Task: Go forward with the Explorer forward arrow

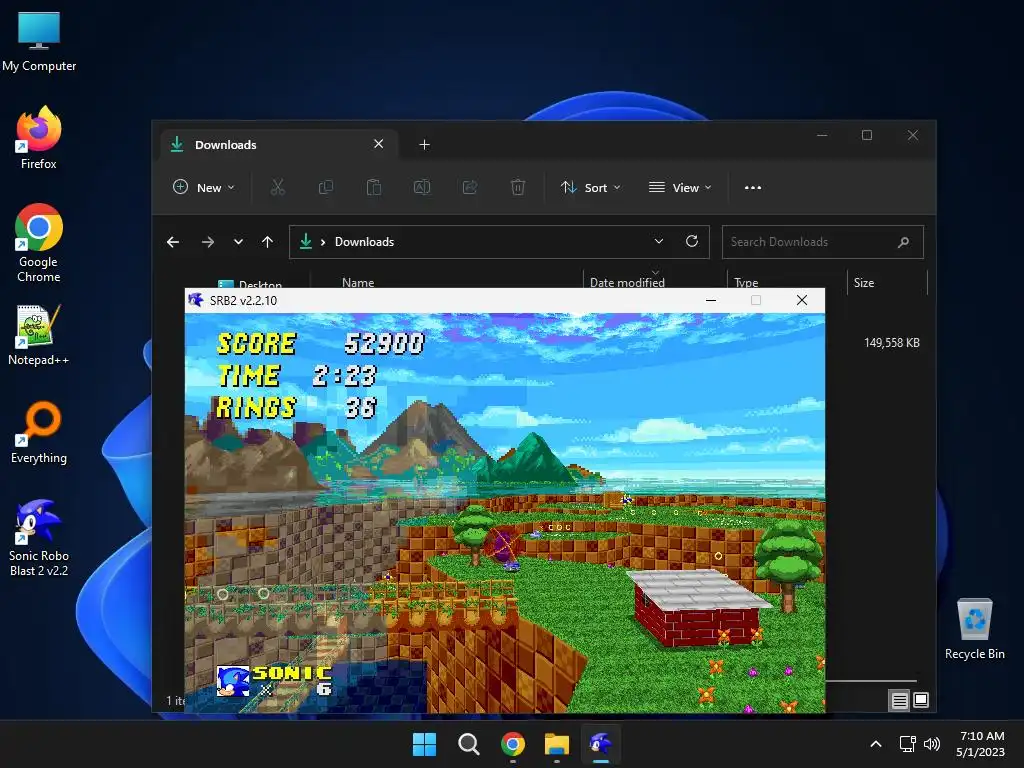Action: (x=208, y=242)
